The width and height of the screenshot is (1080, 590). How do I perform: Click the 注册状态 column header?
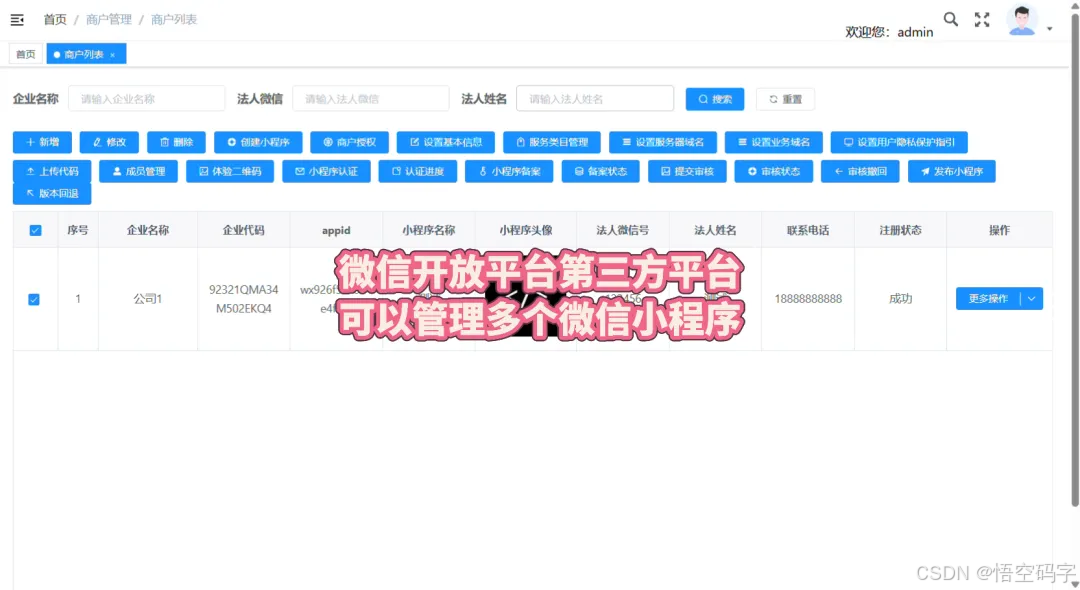(x=900, y=230)
